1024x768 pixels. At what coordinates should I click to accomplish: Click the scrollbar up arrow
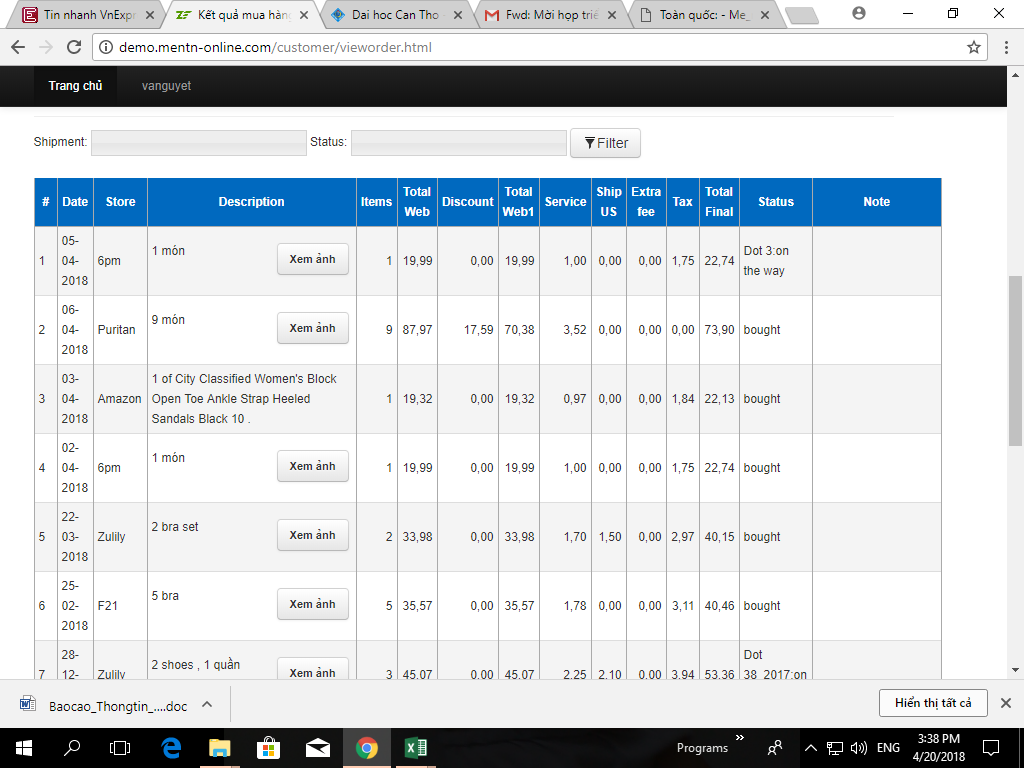pos(1015,74)
